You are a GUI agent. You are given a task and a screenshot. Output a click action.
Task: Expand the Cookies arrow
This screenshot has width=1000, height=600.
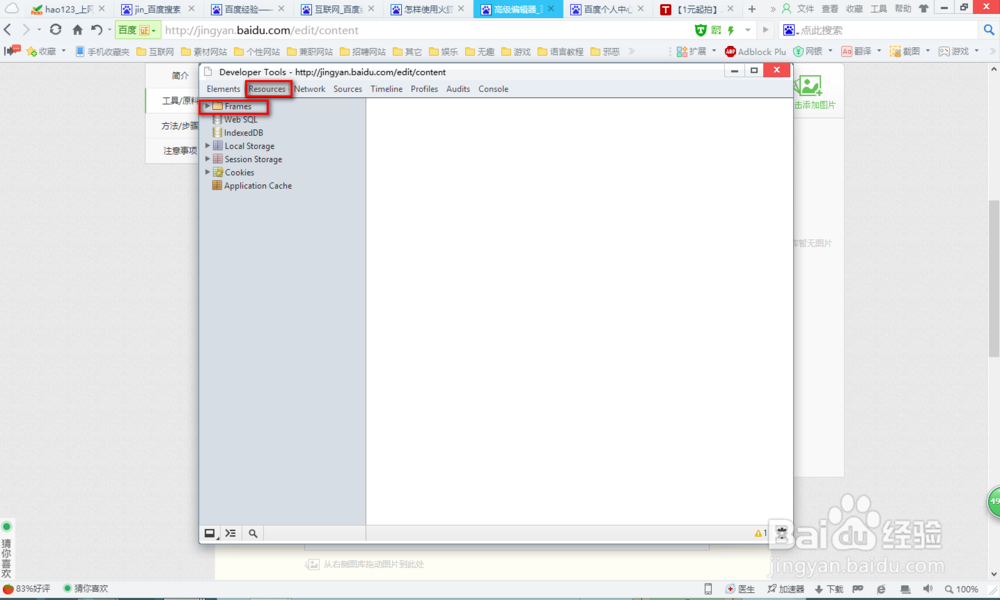coord(207,172)
